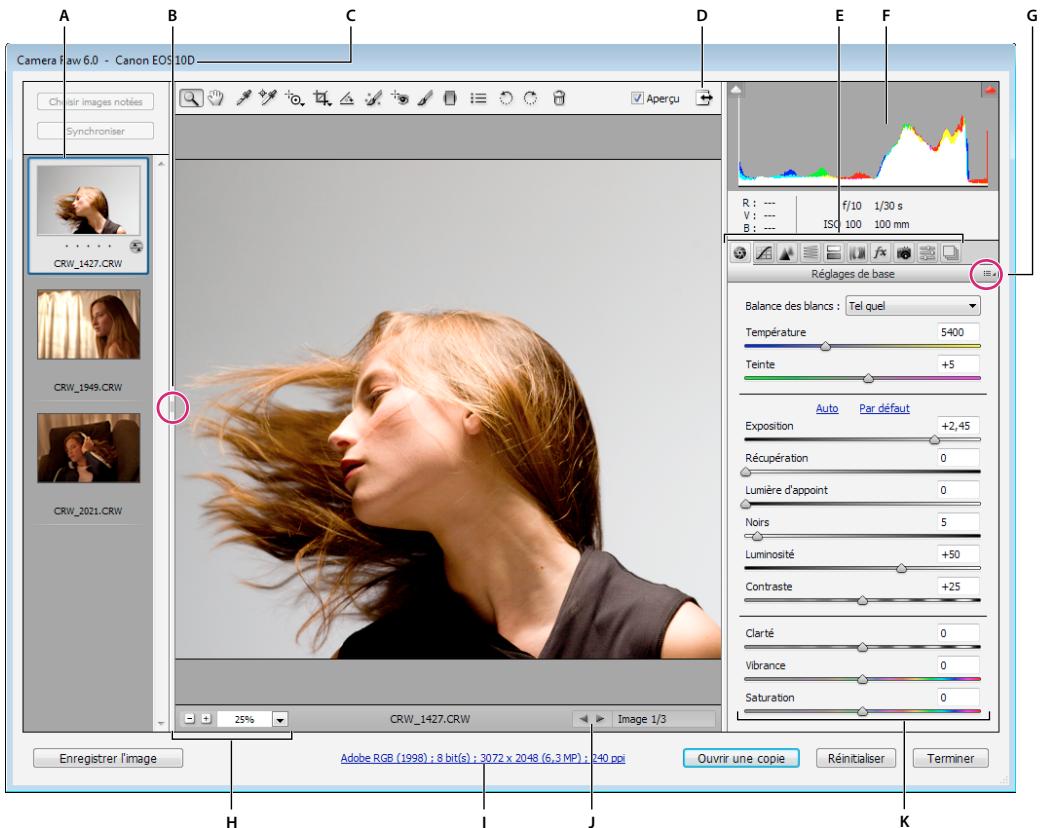The image size is (1045, 828).
Task: Click the Température slider handle
Action: (x=825, y=347)
